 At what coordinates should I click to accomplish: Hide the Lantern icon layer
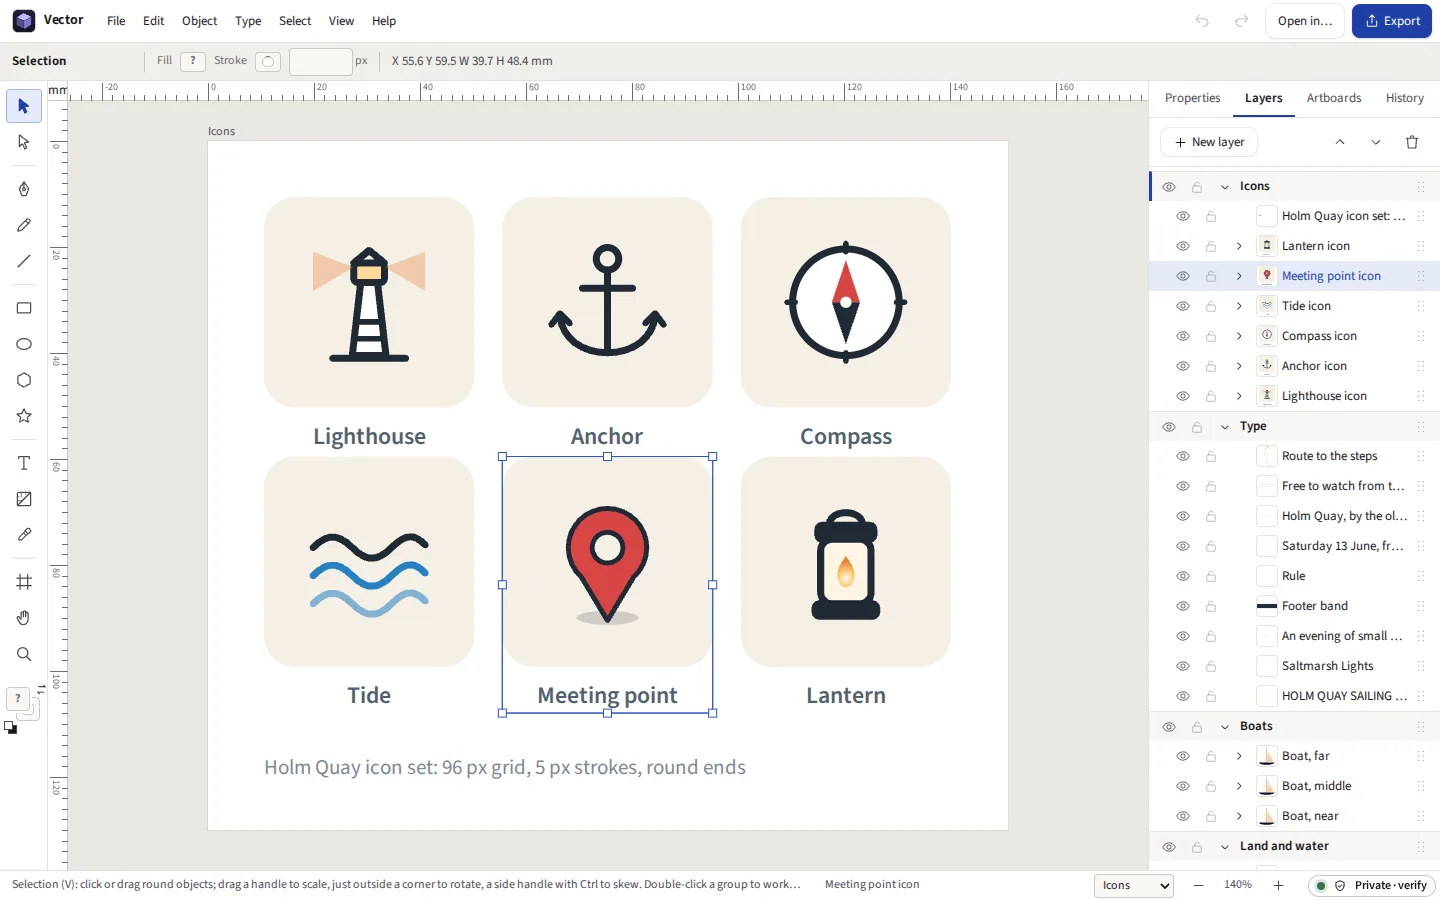pyautogui.click(x=1182, y=246)
